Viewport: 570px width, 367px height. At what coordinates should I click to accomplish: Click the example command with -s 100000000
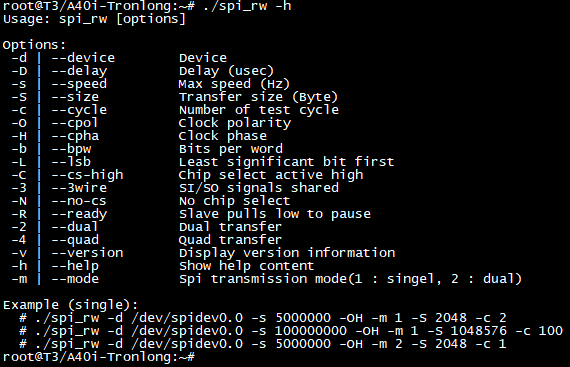coord(291,331)
